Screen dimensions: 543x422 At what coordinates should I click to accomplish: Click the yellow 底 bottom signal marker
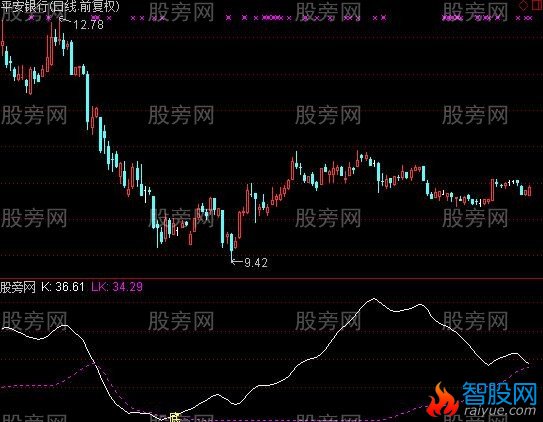pos(175,417)
